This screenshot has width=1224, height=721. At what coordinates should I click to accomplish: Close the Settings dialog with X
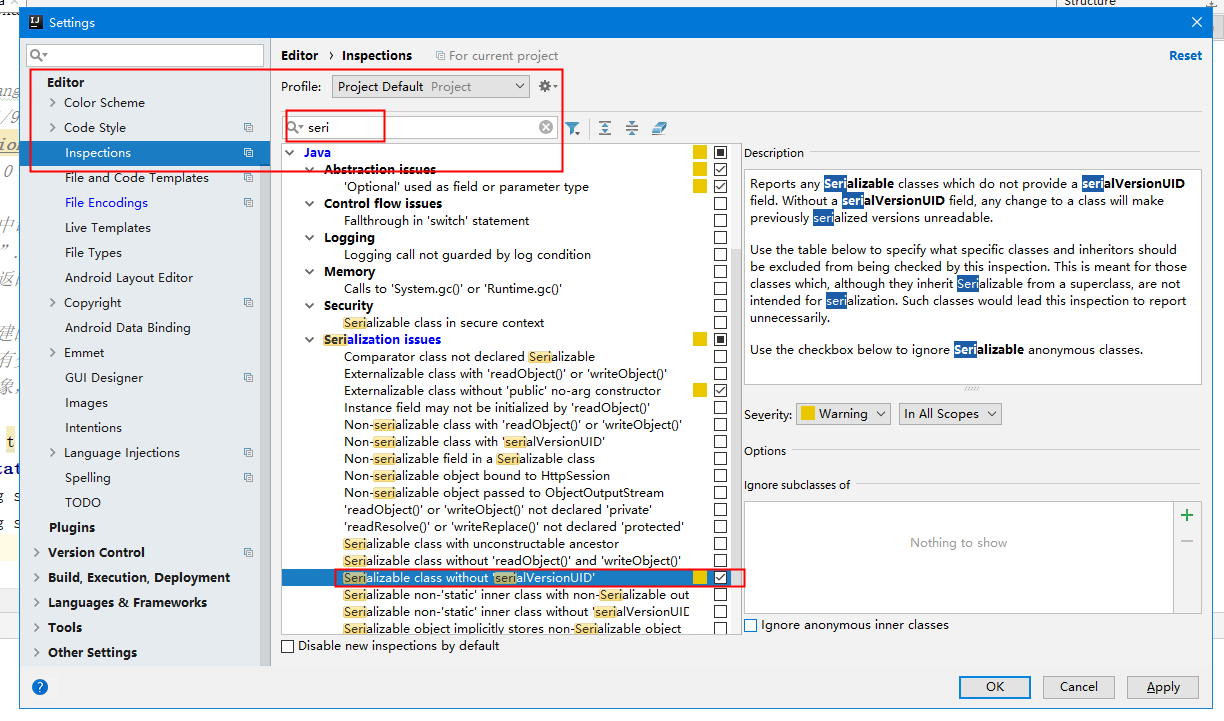click(1197, 22)
